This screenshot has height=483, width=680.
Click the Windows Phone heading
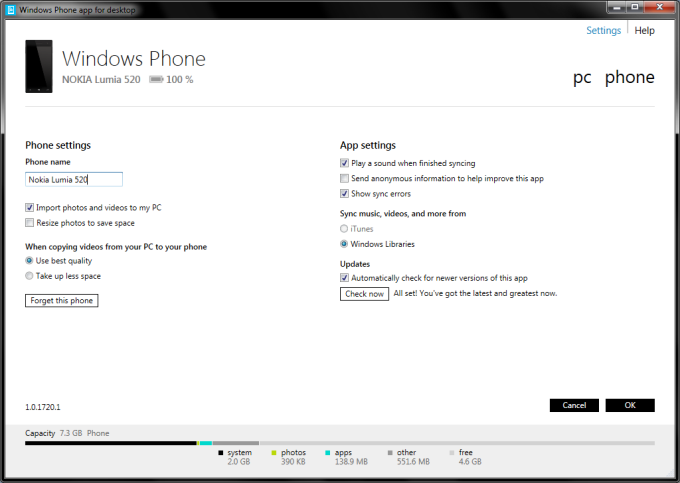pyautogui.click(x=134, y=59)
